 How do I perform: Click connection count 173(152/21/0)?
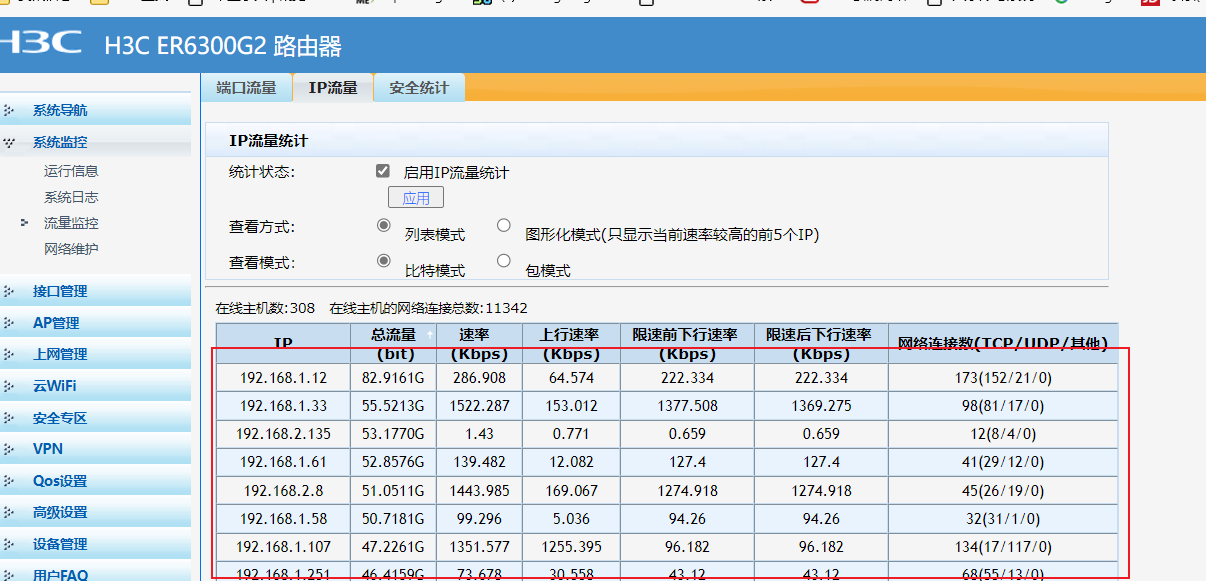click(x=1003, y=378)
